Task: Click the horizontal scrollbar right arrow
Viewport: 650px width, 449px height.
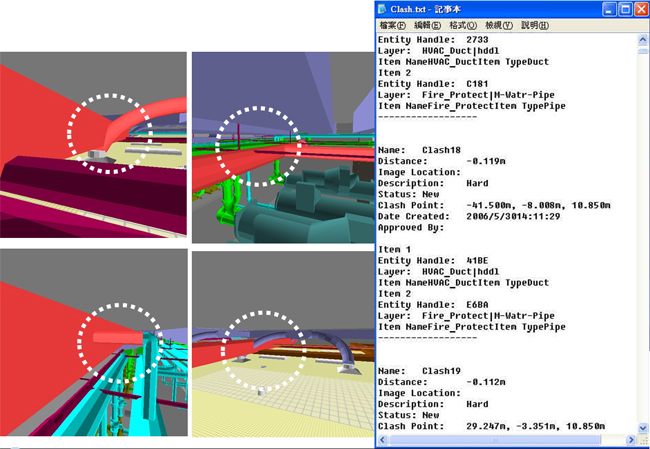Action: 631,439
